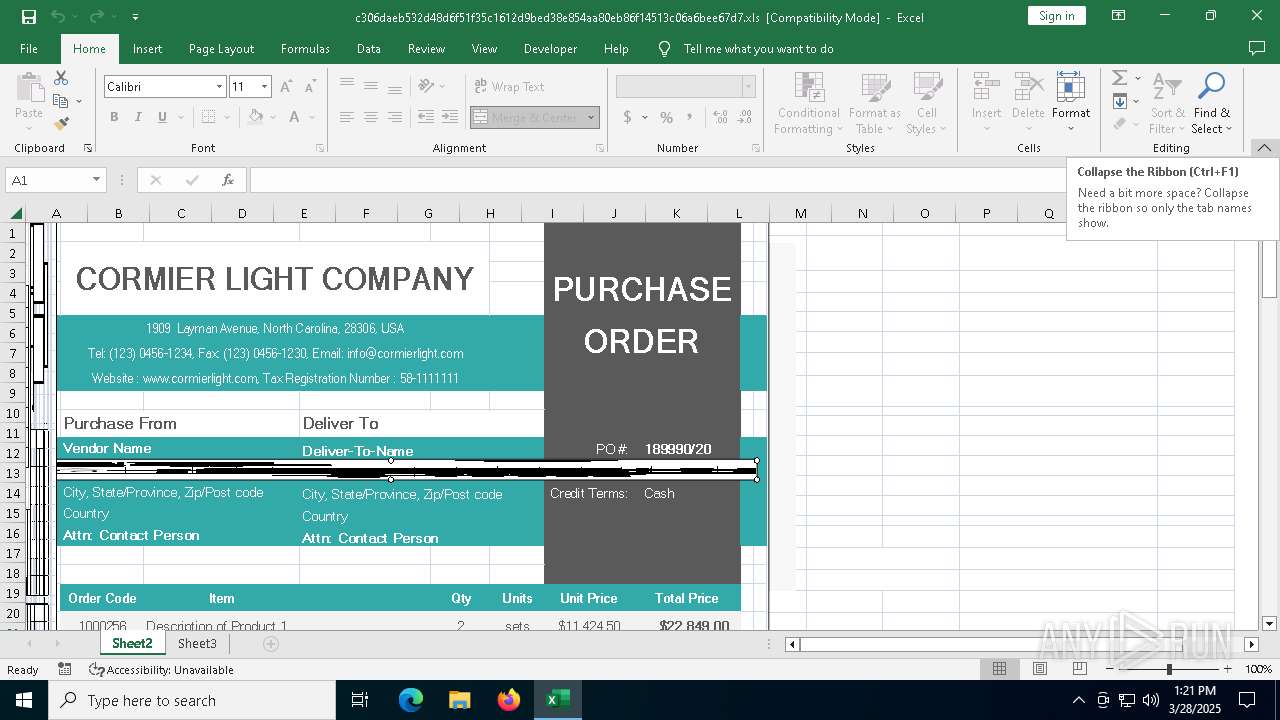
Task: Open Conditional Formatting in Styles group
Action: coord(809,103)
